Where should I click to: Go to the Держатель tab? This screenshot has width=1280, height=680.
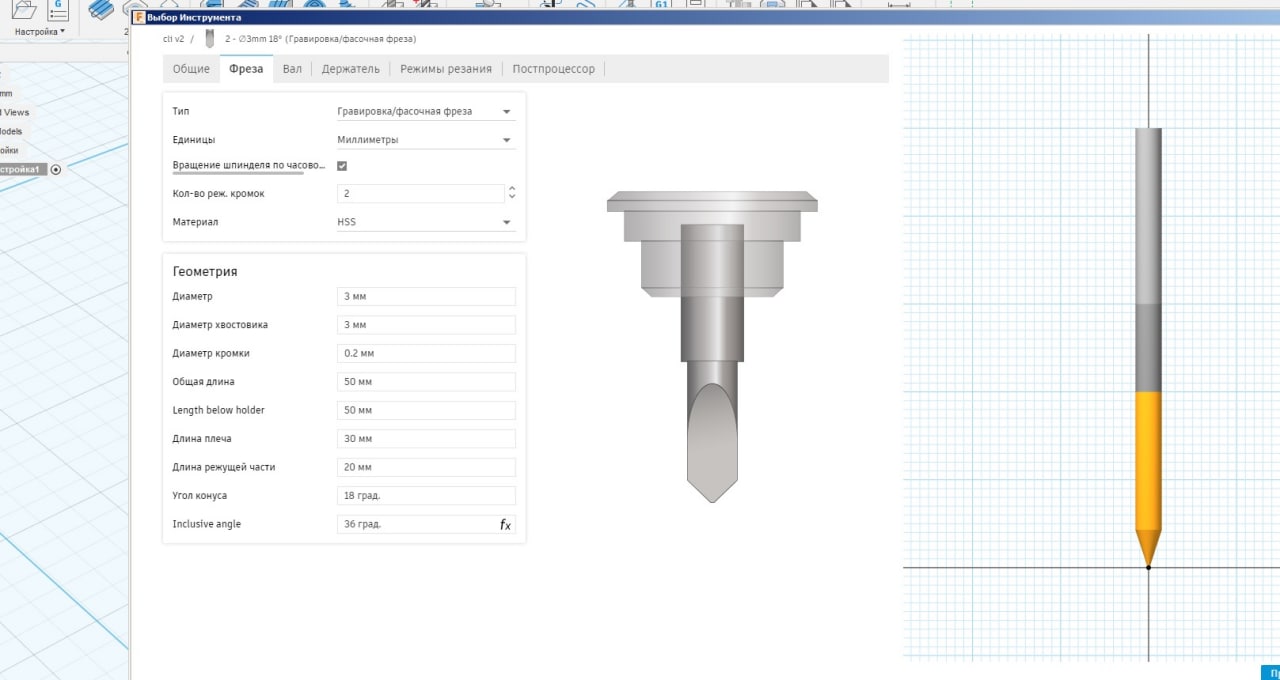pyautogui.click(x=351, y=69)
